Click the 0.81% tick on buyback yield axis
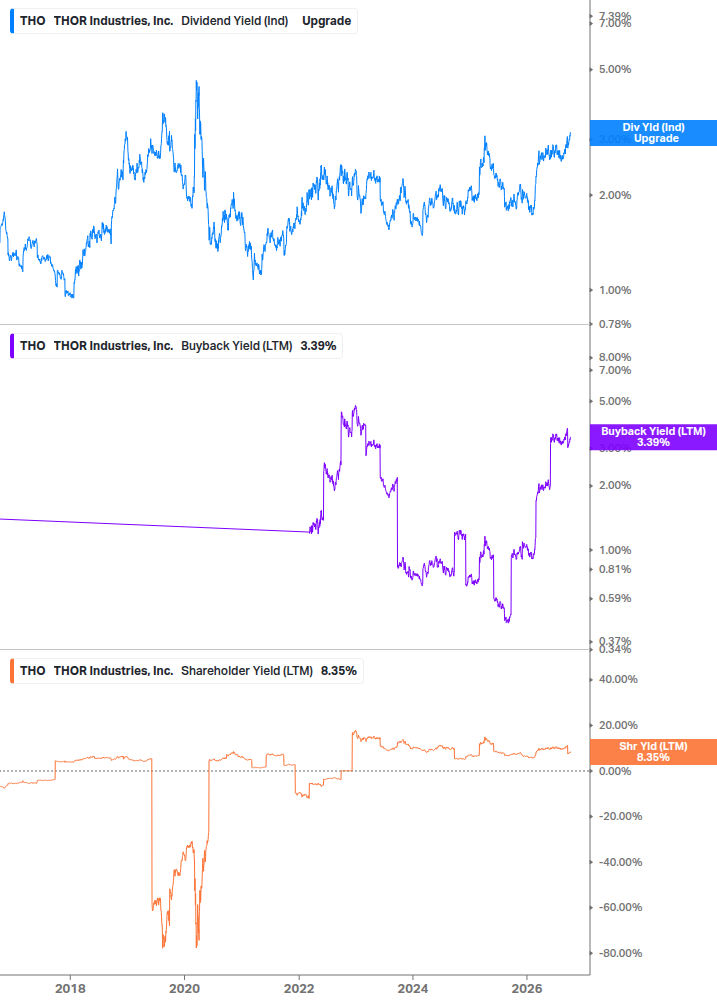The width and height of the screenshot is (717, 1005). pyautogui.click(x=615, y=569)
